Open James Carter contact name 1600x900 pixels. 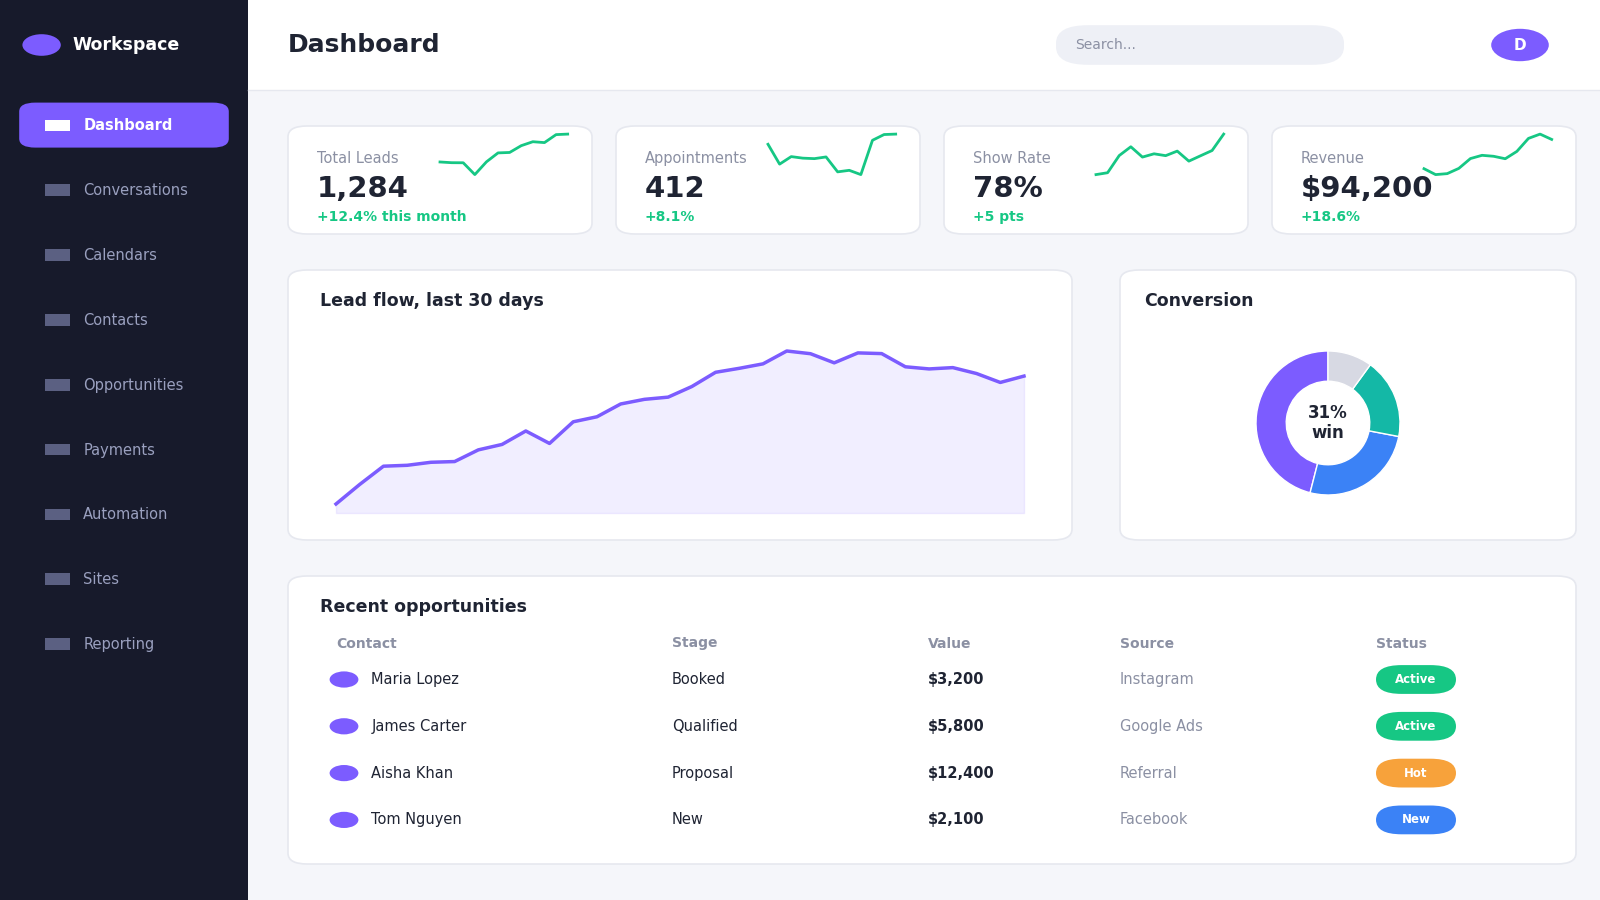pyautogui.click(x=418, y=726)
